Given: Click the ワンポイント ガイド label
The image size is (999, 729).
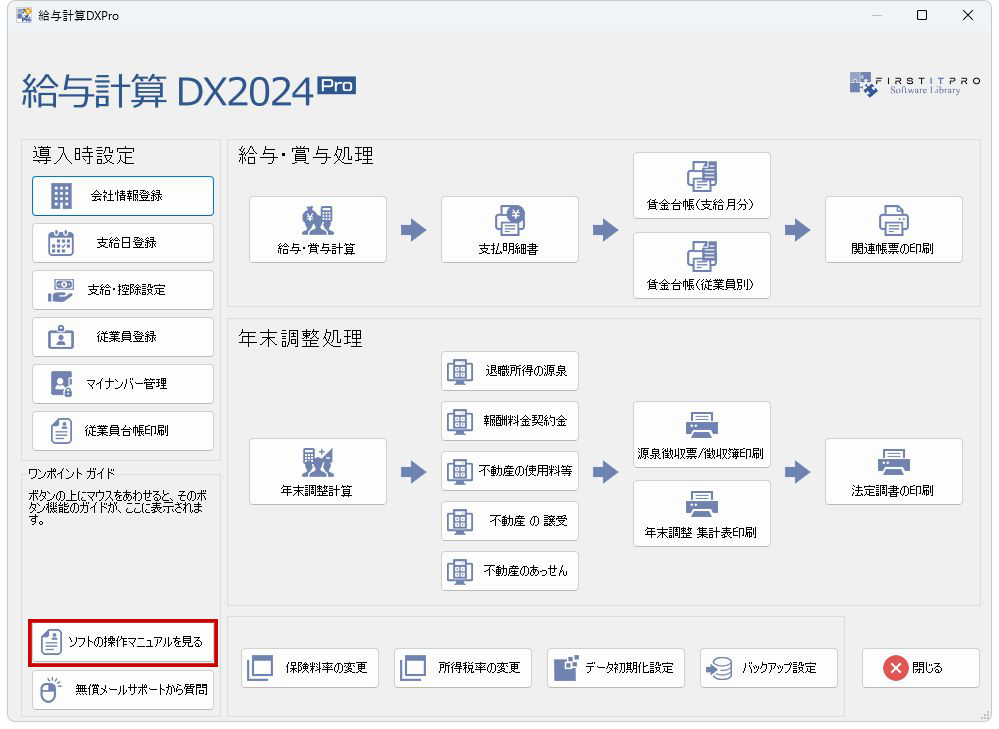Looking at the screenshot, I should pyautogui.click(x=71, y=473).
